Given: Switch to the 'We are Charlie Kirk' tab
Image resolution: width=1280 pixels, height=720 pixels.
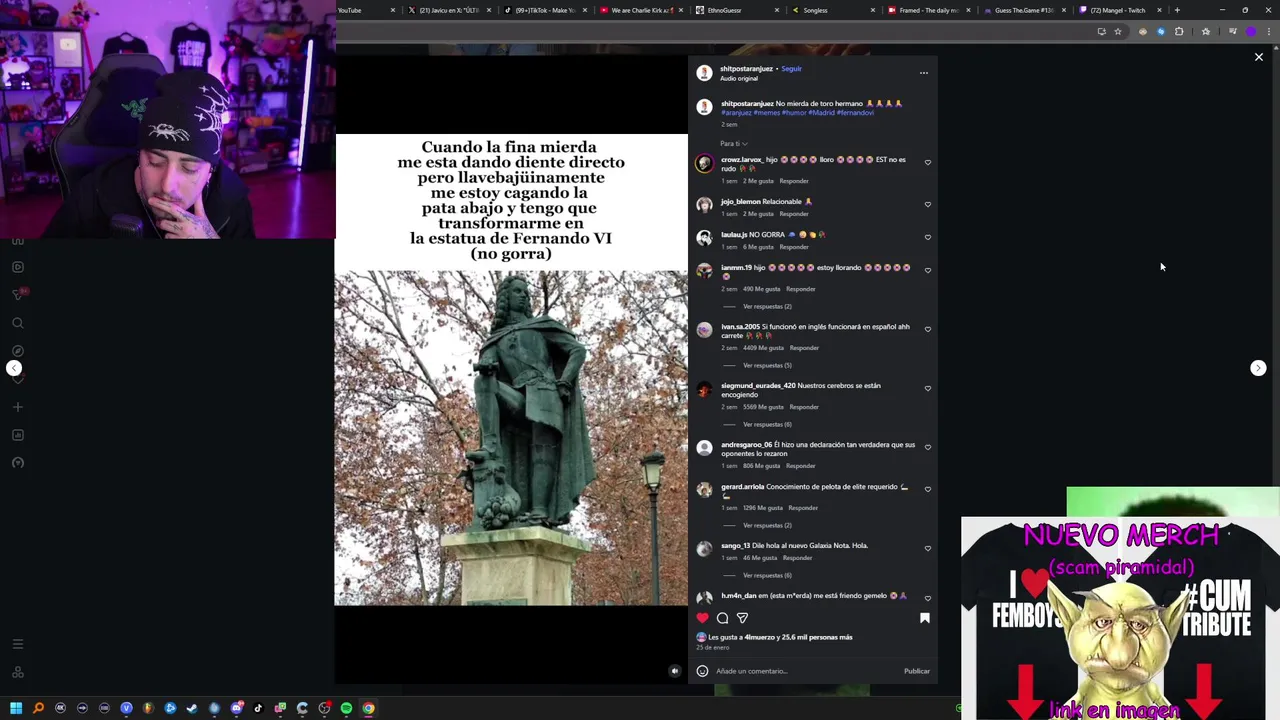Looking at the screenshot, I should [641, 10].
